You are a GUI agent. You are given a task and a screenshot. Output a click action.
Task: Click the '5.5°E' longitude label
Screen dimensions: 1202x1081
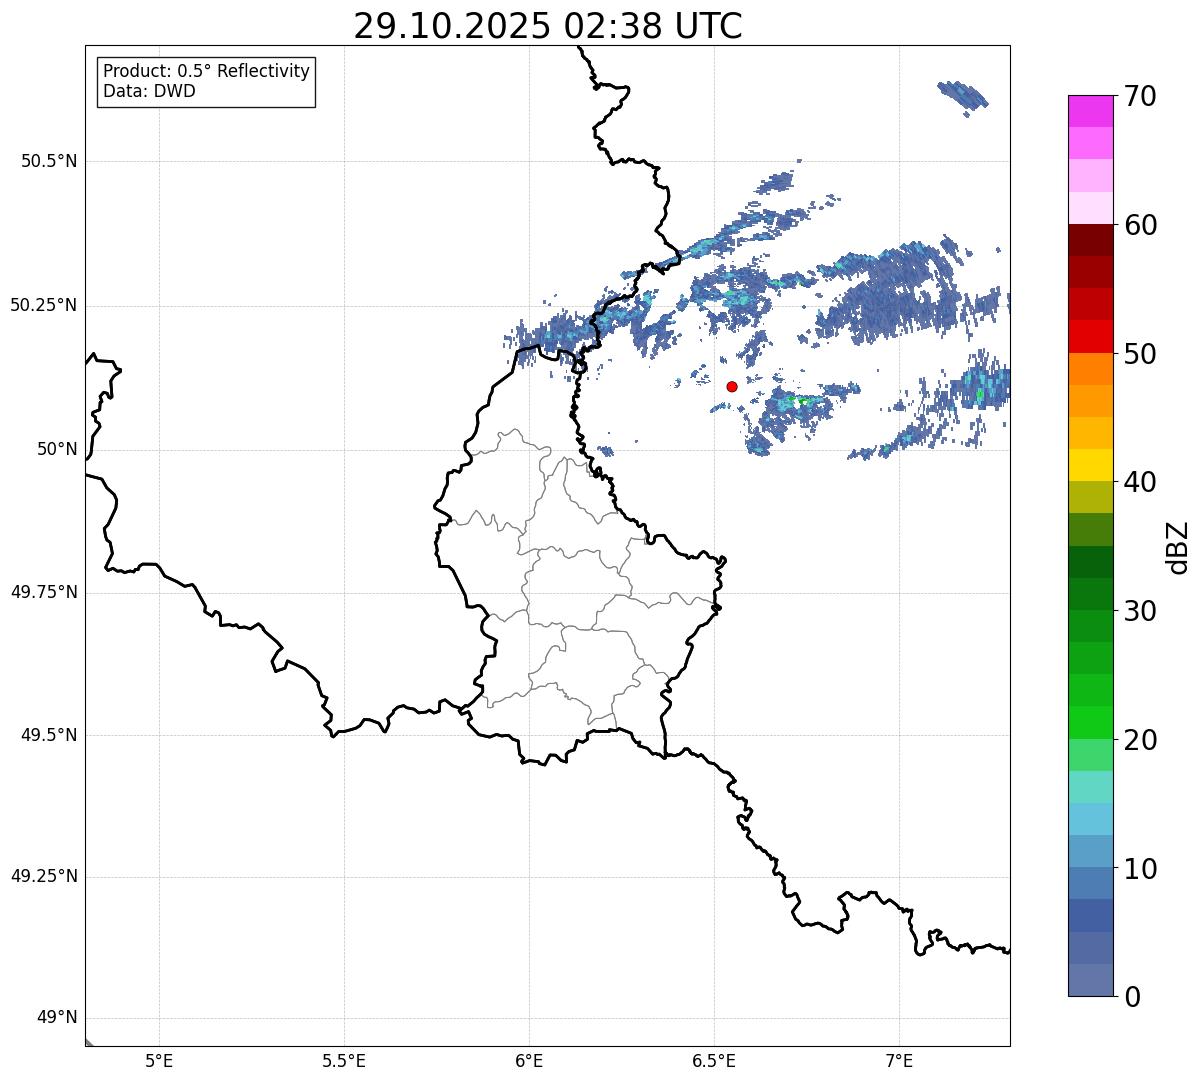[344, 1060]
